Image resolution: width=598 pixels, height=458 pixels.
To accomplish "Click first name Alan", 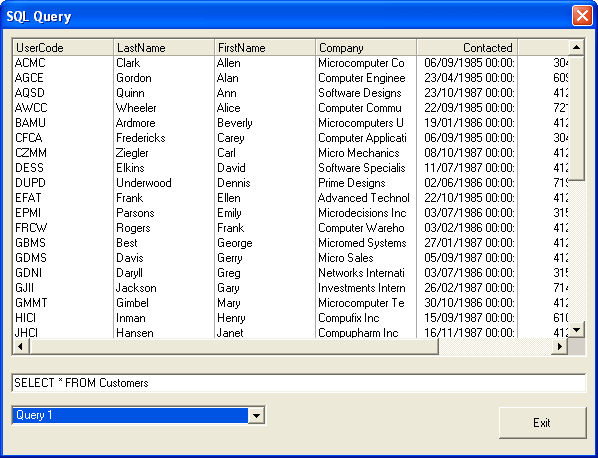I will pyautogui.click(x=228, y=78).
